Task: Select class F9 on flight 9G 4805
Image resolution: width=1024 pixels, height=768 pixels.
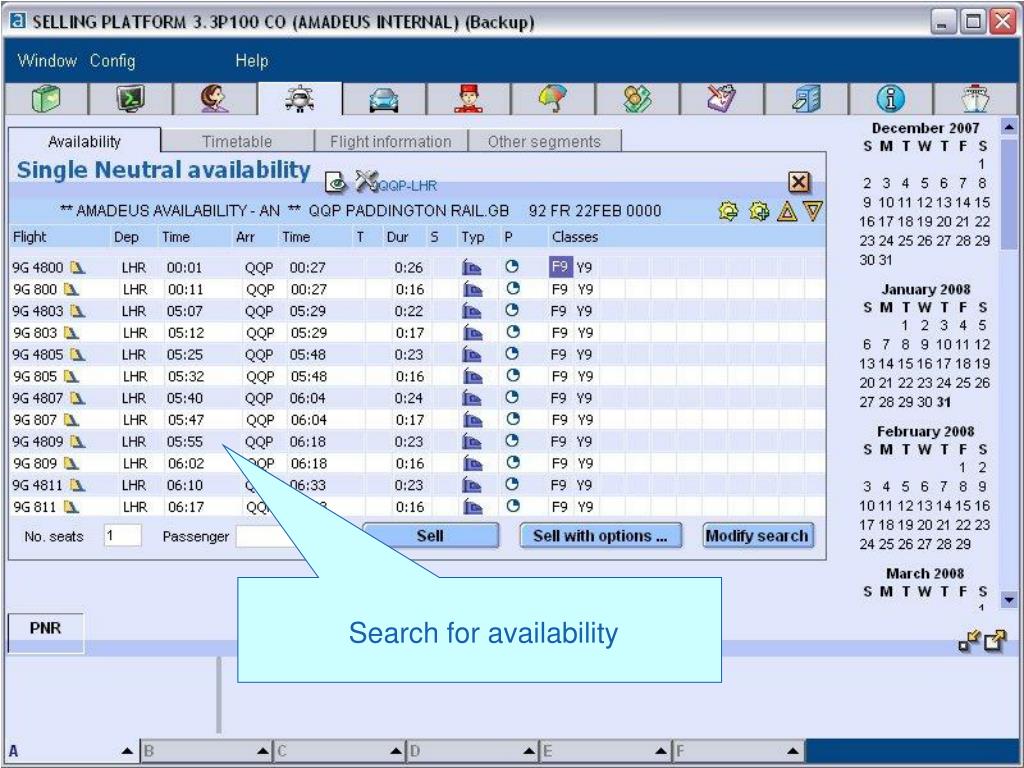Action: (x=560, y=355)
